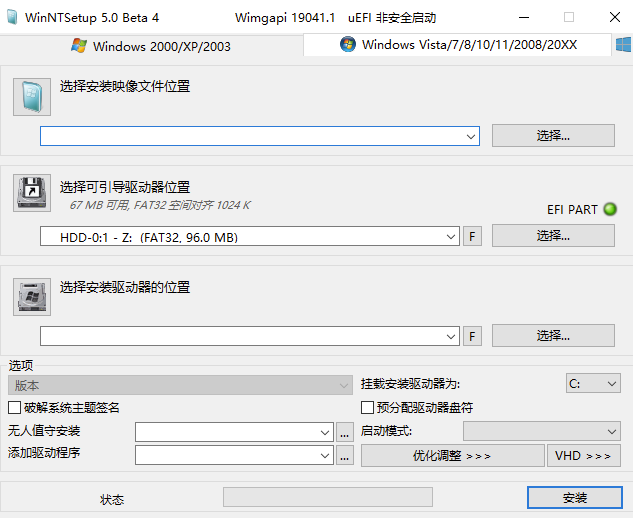Viewport: 639px width, 518px height.
Task: Click the installation image file icon
Action: click(32, 97)
